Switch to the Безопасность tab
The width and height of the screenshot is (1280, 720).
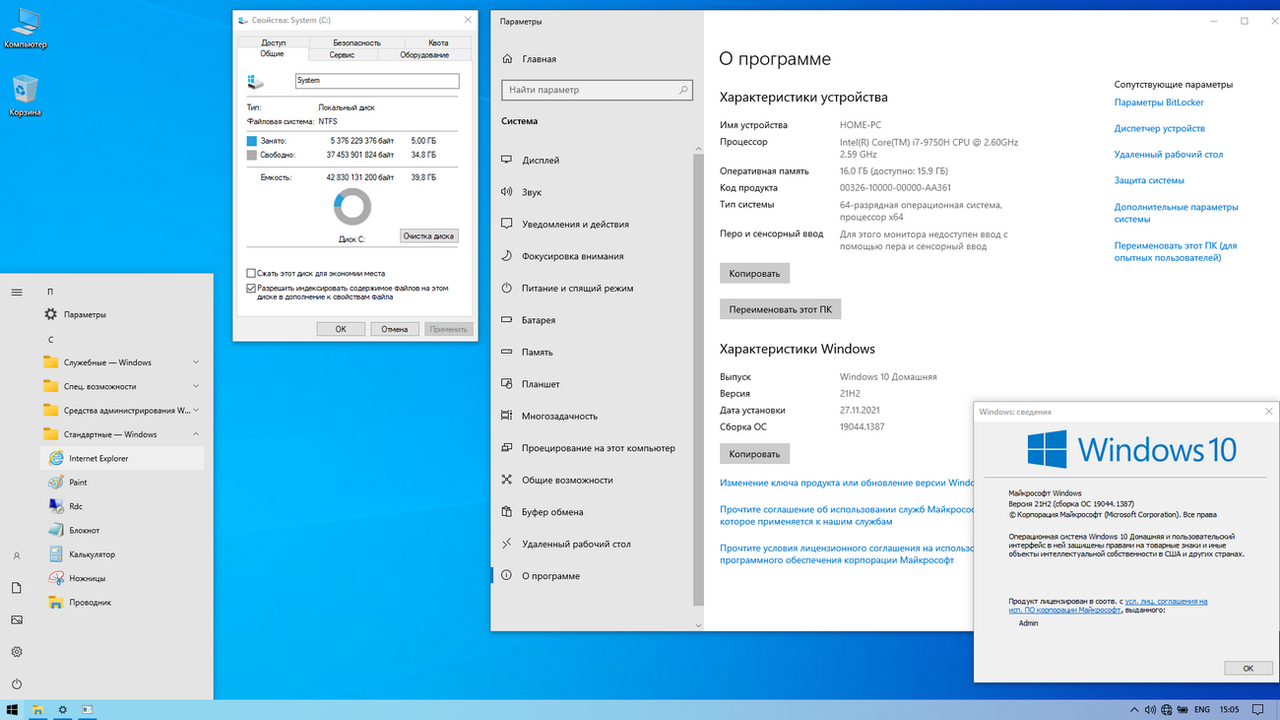point(357,43)
